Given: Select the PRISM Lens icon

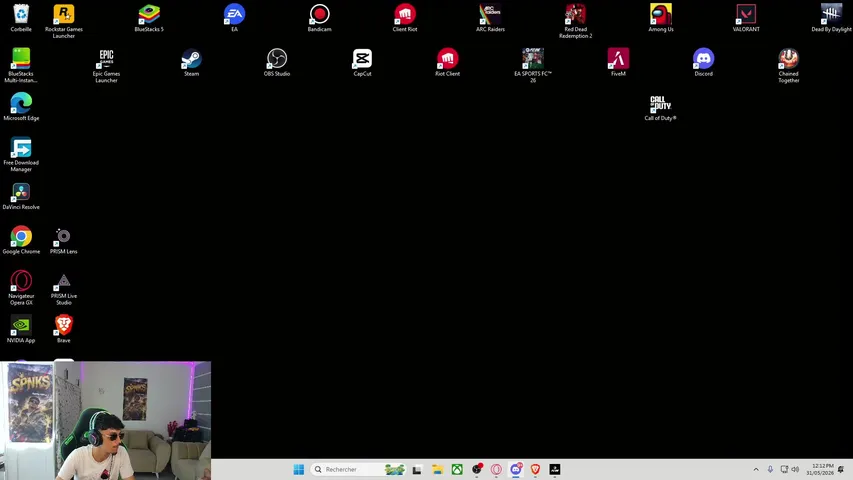Looking at the screenshot, I should 64,240.
